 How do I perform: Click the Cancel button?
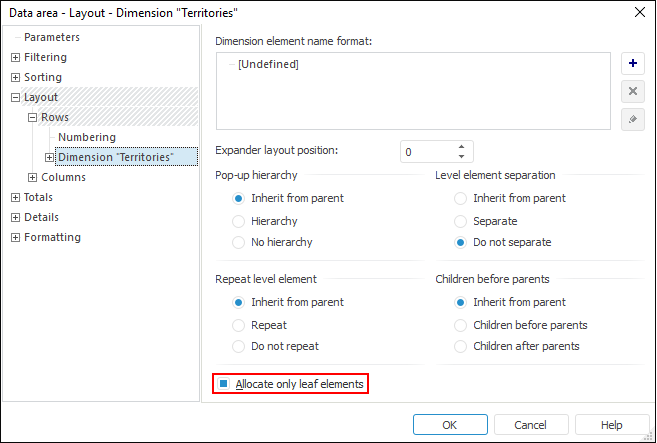[531, 425]
